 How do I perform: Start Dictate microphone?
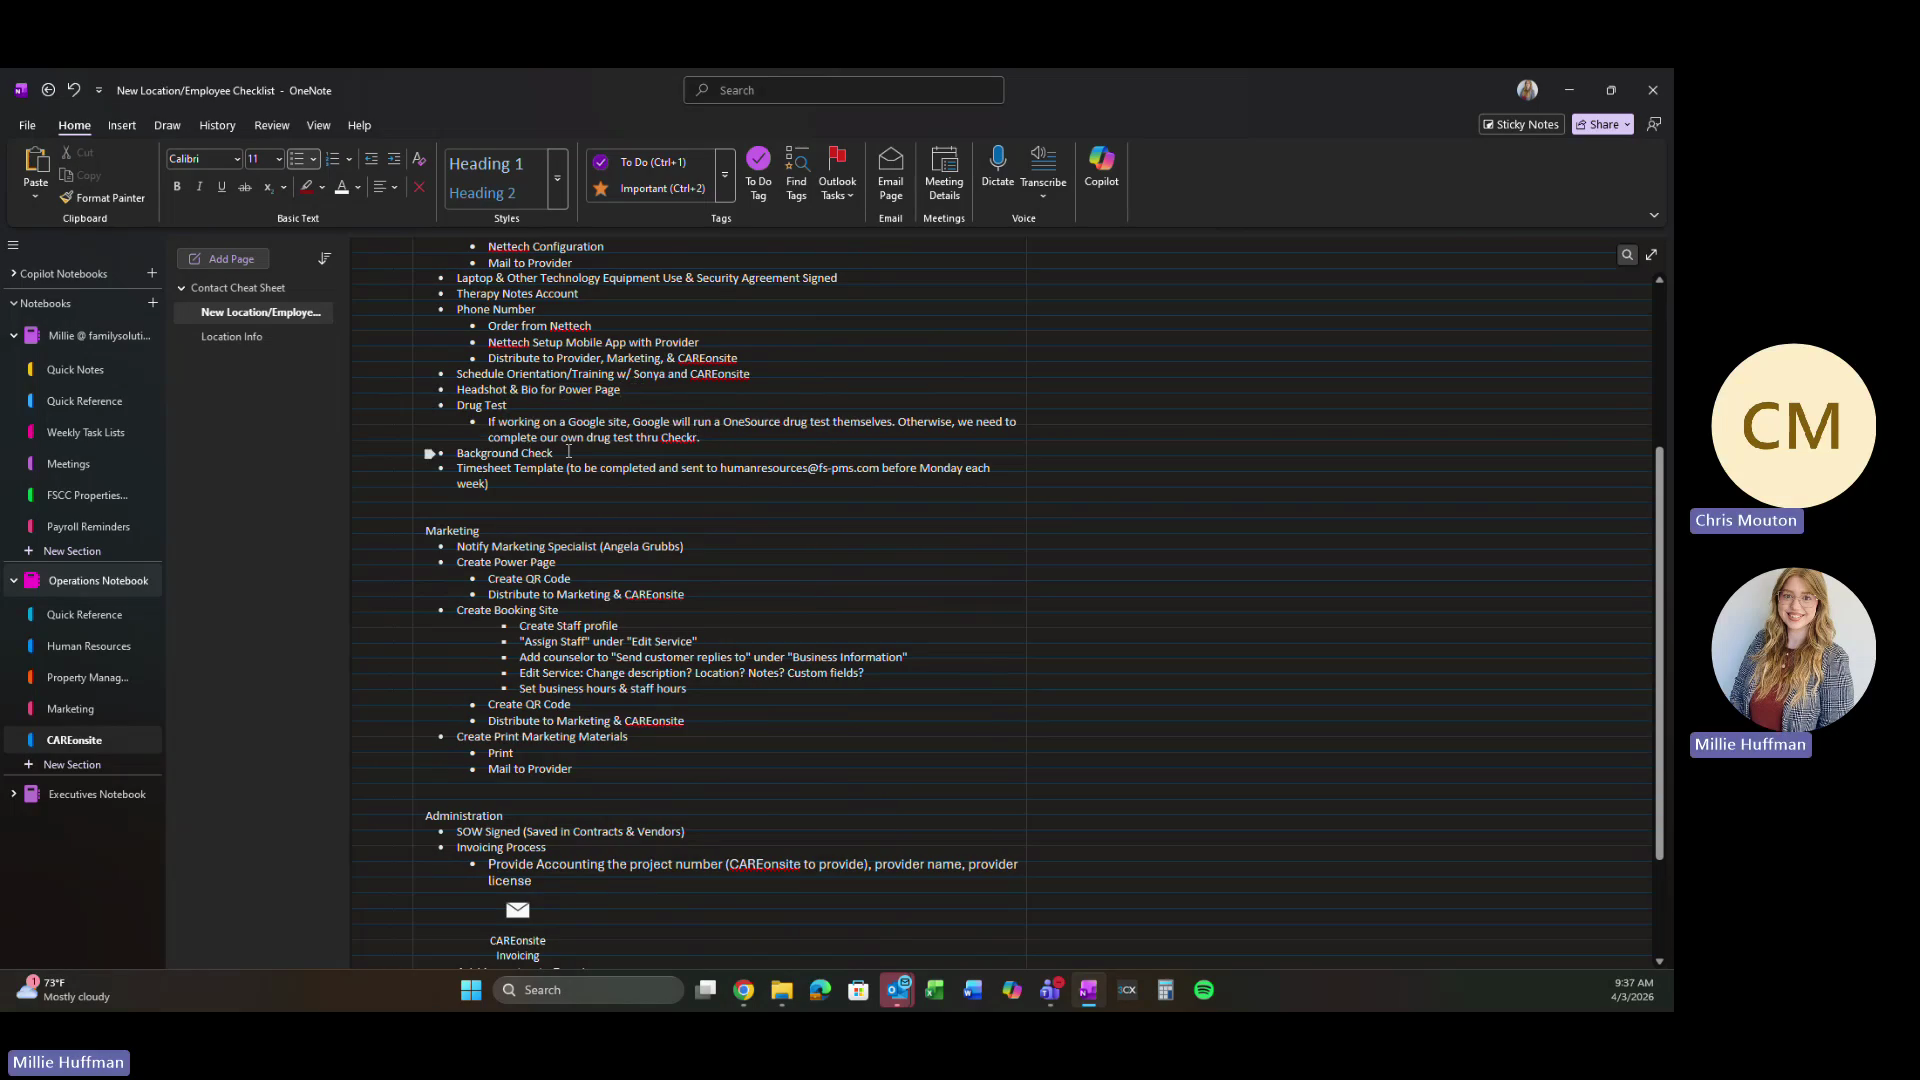[x=997, y=167]
